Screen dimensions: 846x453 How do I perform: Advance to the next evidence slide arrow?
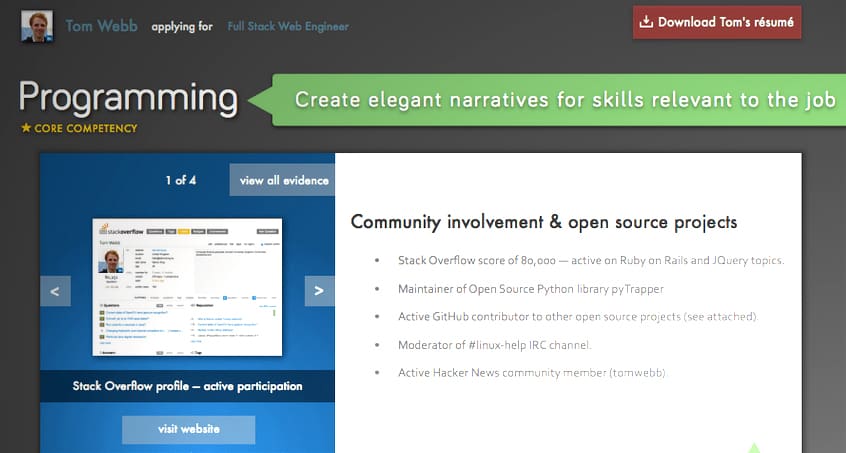318,292
